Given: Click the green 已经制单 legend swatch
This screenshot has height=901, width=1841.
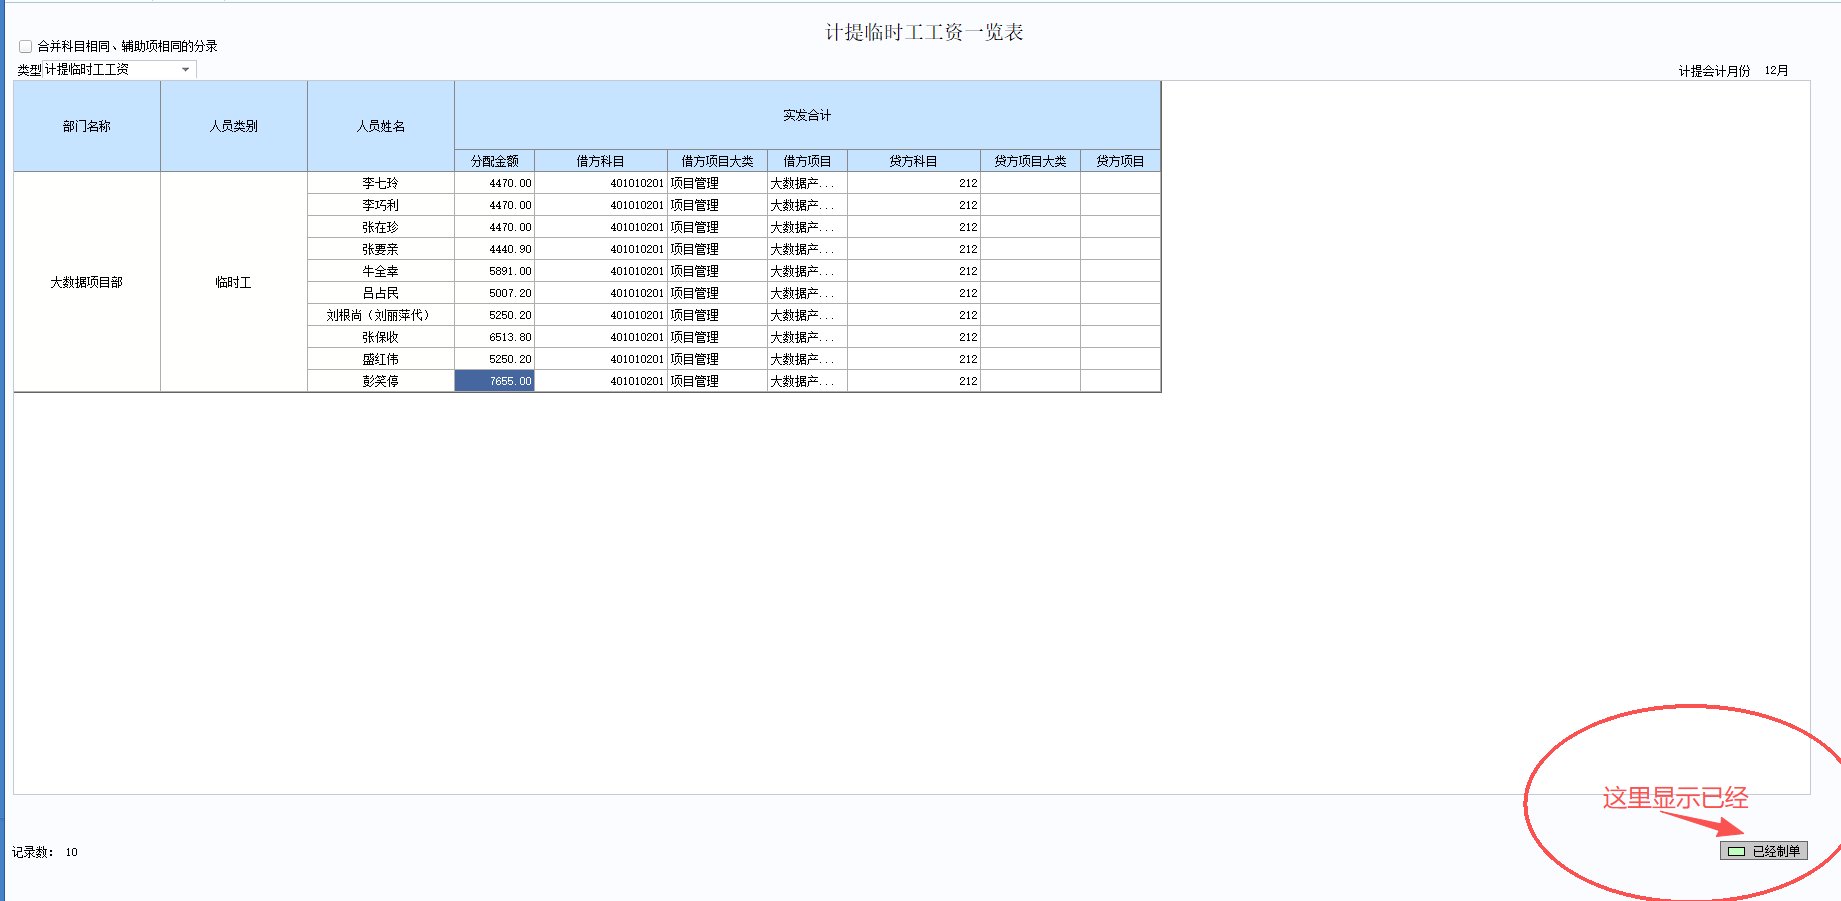Looking at the screenshot, I should pos(1736,851).
